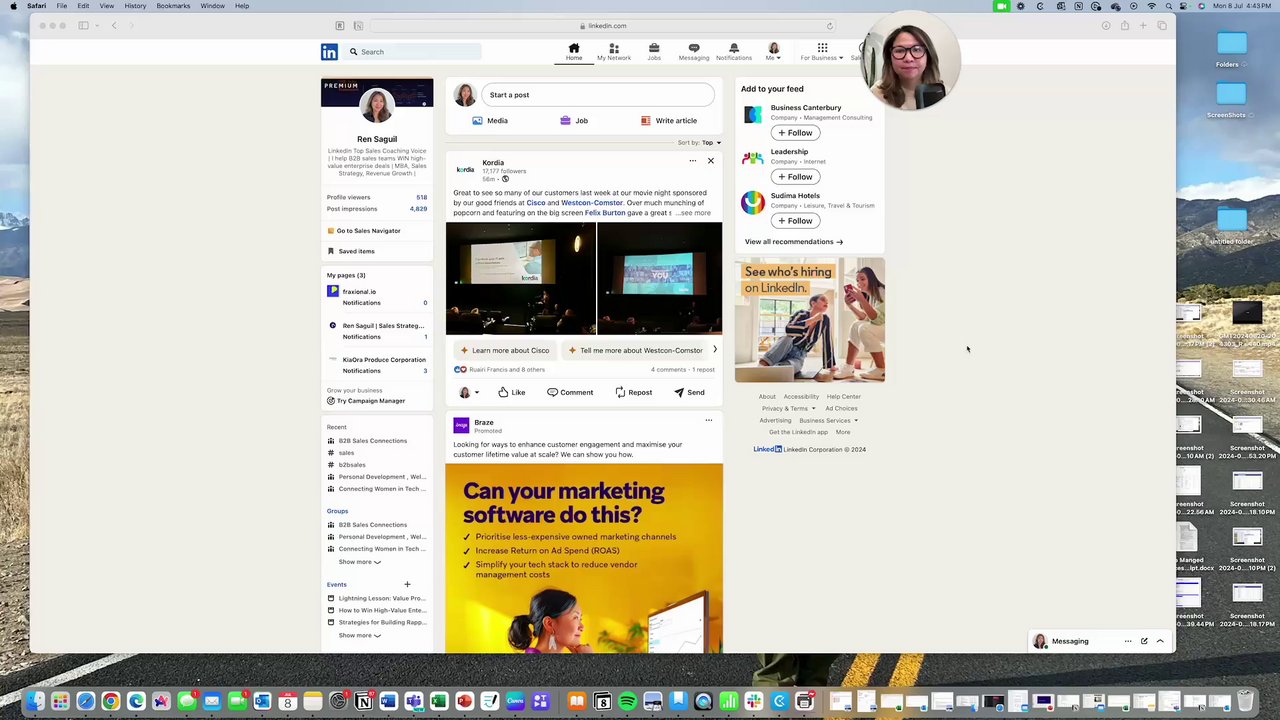Open Kordia post three-dot options
The height and width of the screenshot is (720, 1280).
[692, 161]
